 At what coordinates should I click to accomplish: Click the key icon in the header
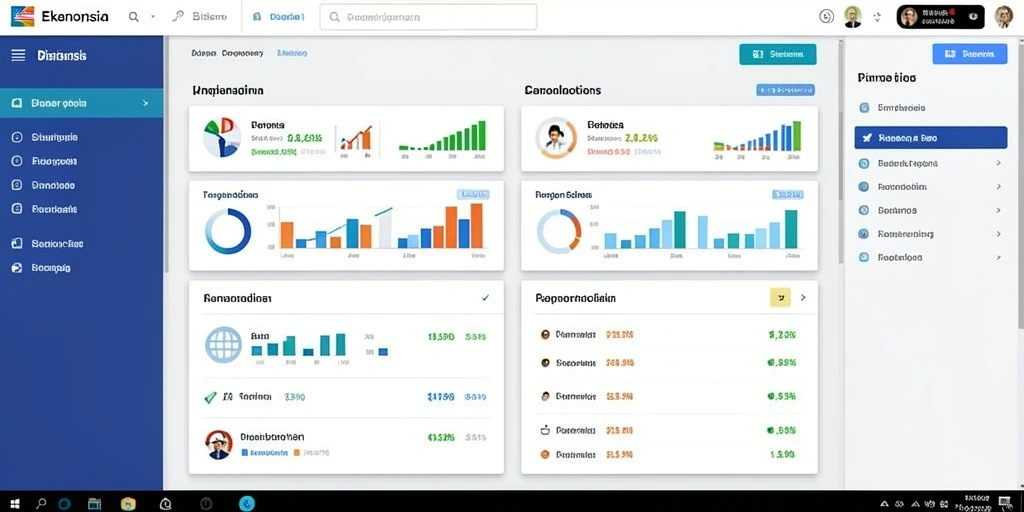178,17
